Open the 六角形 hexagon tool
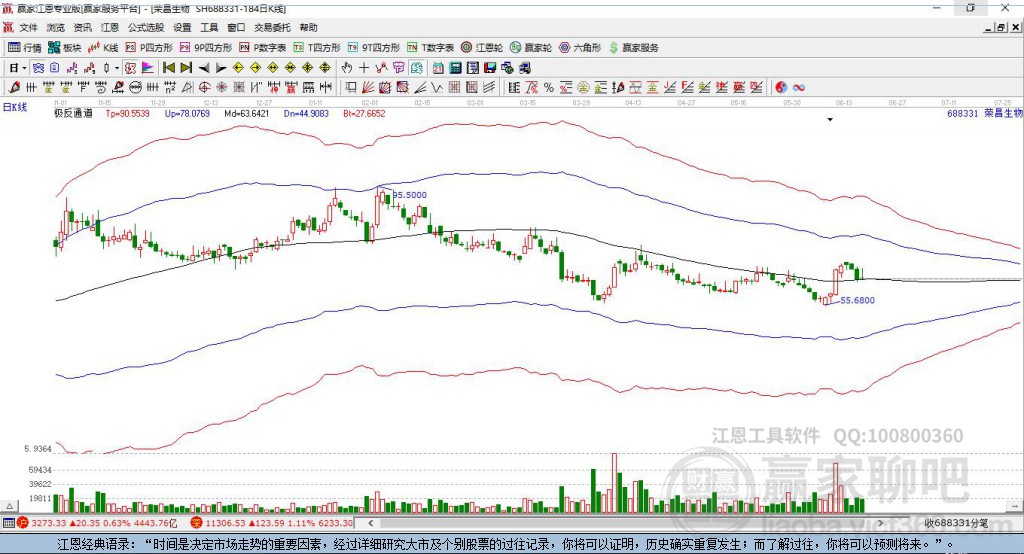 (580, 48)
